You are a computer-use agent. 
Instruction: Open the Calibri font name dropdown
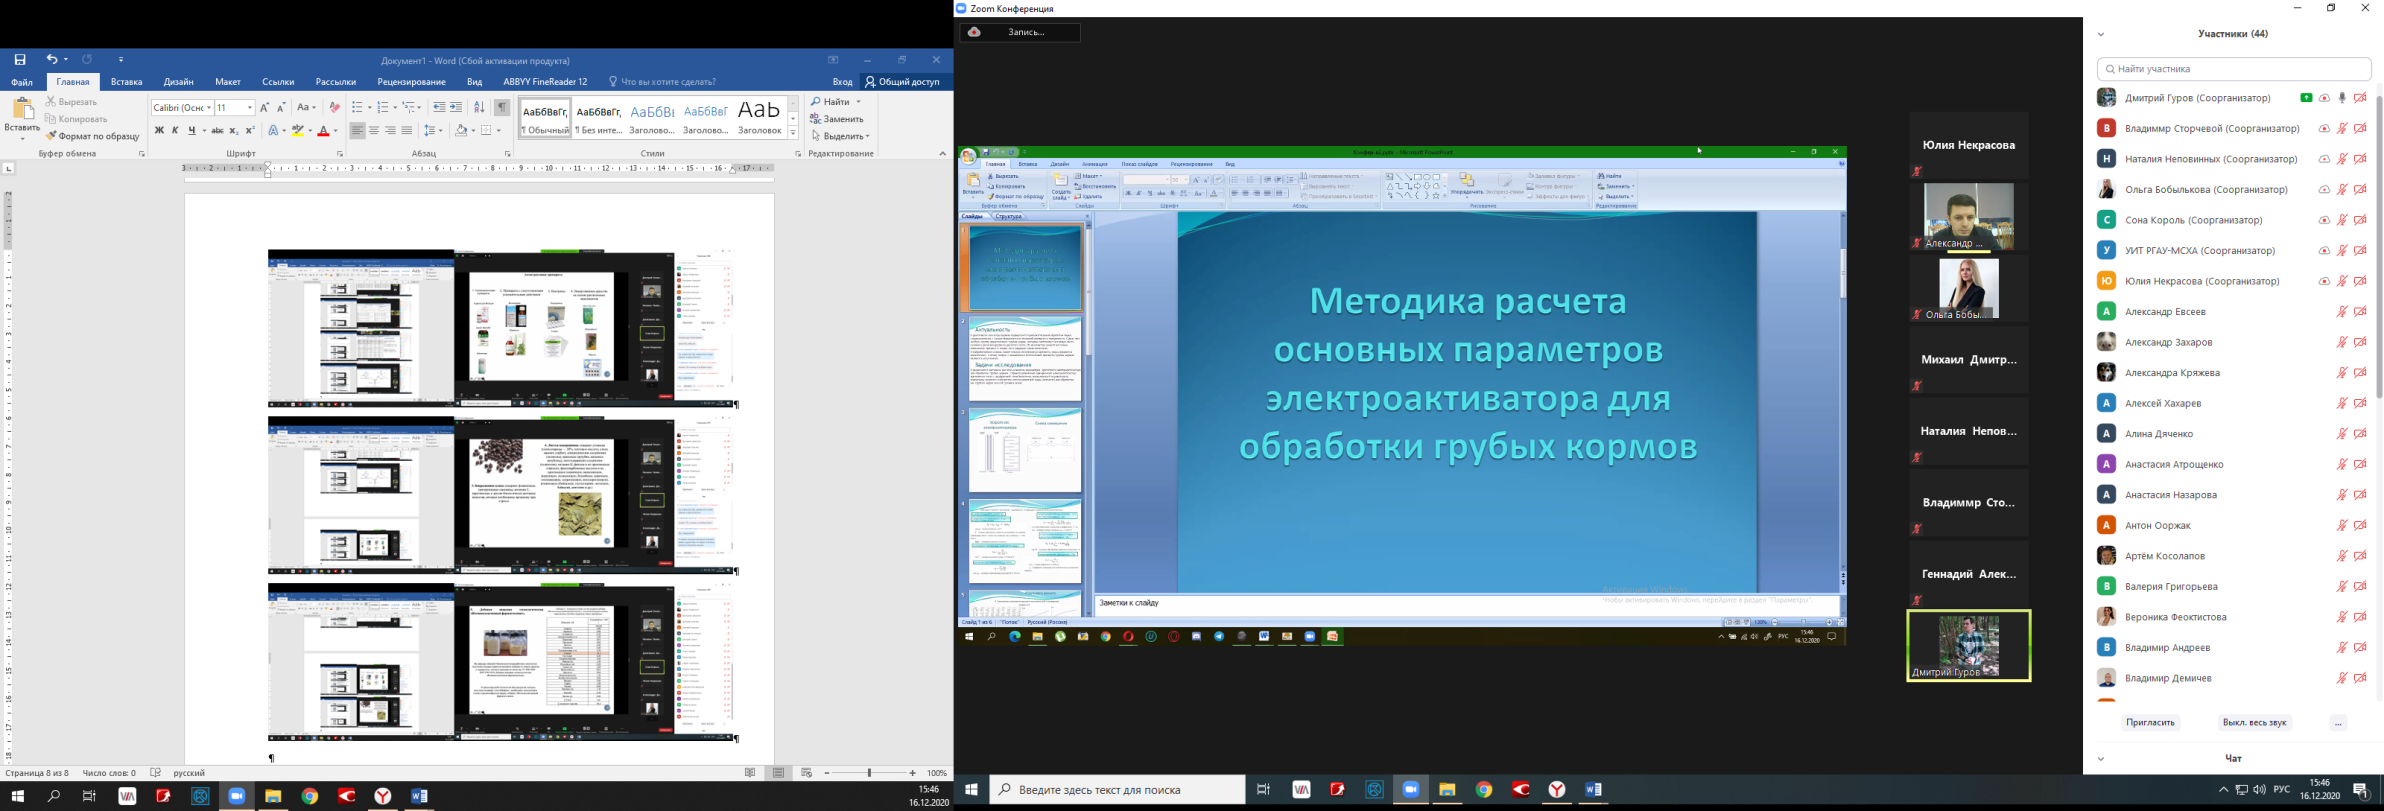(x=208, y=108)
